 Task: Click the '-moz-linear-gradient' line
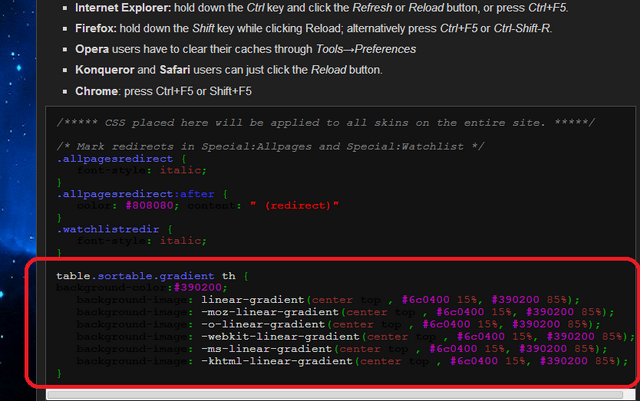click(345, 312)
